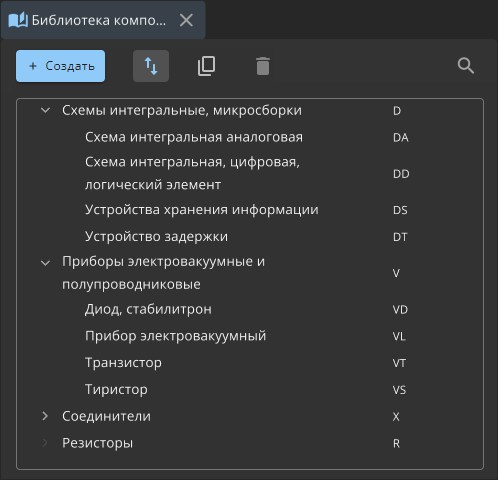498x480 pixels.
Task: Select the Тиристор item
Action: pos(116,389)
